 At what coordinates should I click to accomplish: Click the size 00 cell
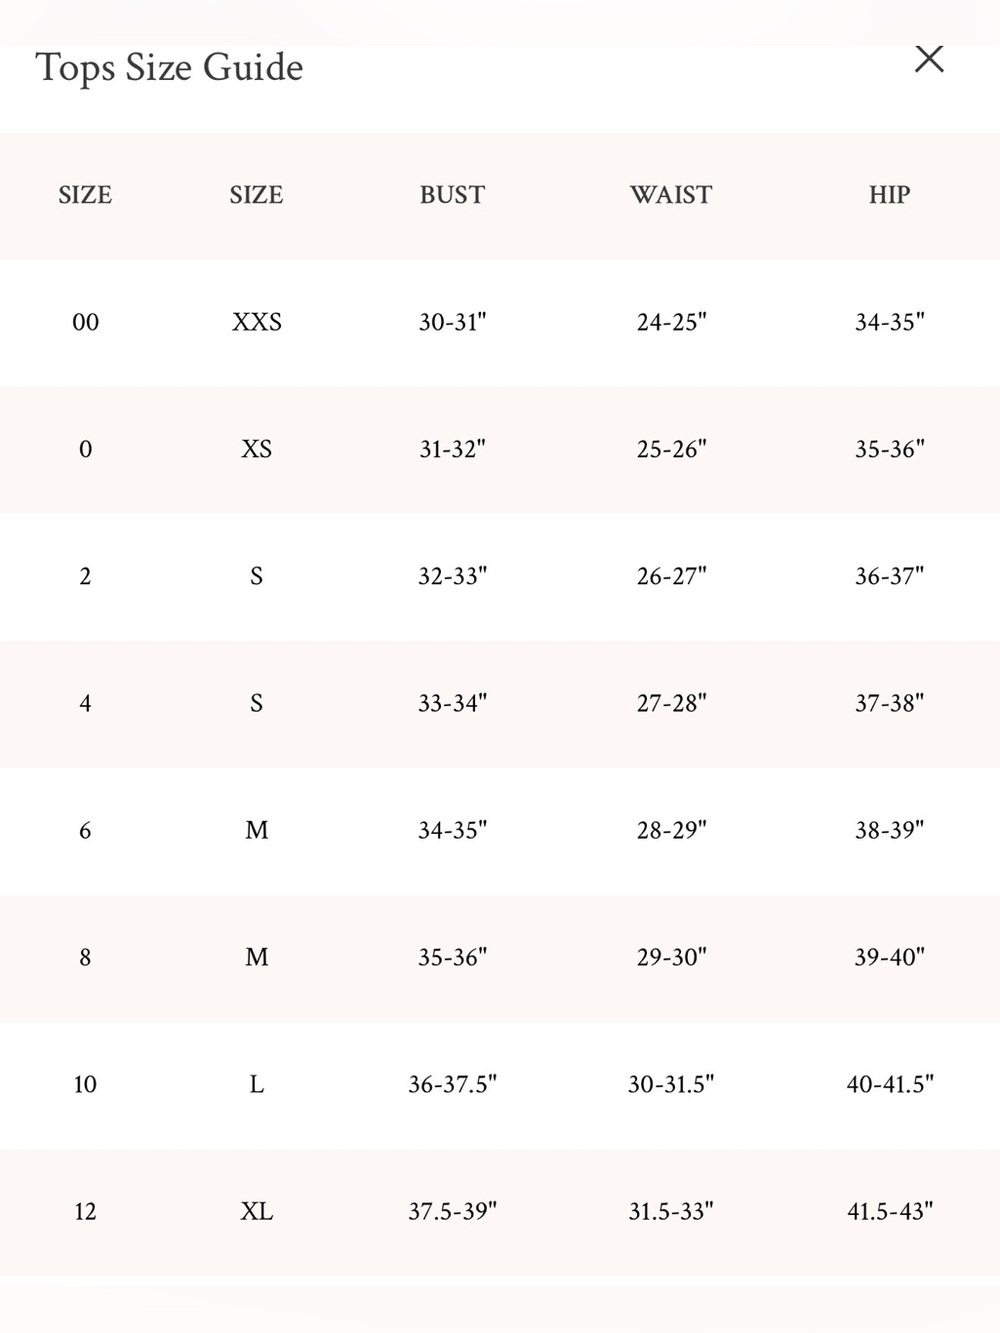(85, 322)
